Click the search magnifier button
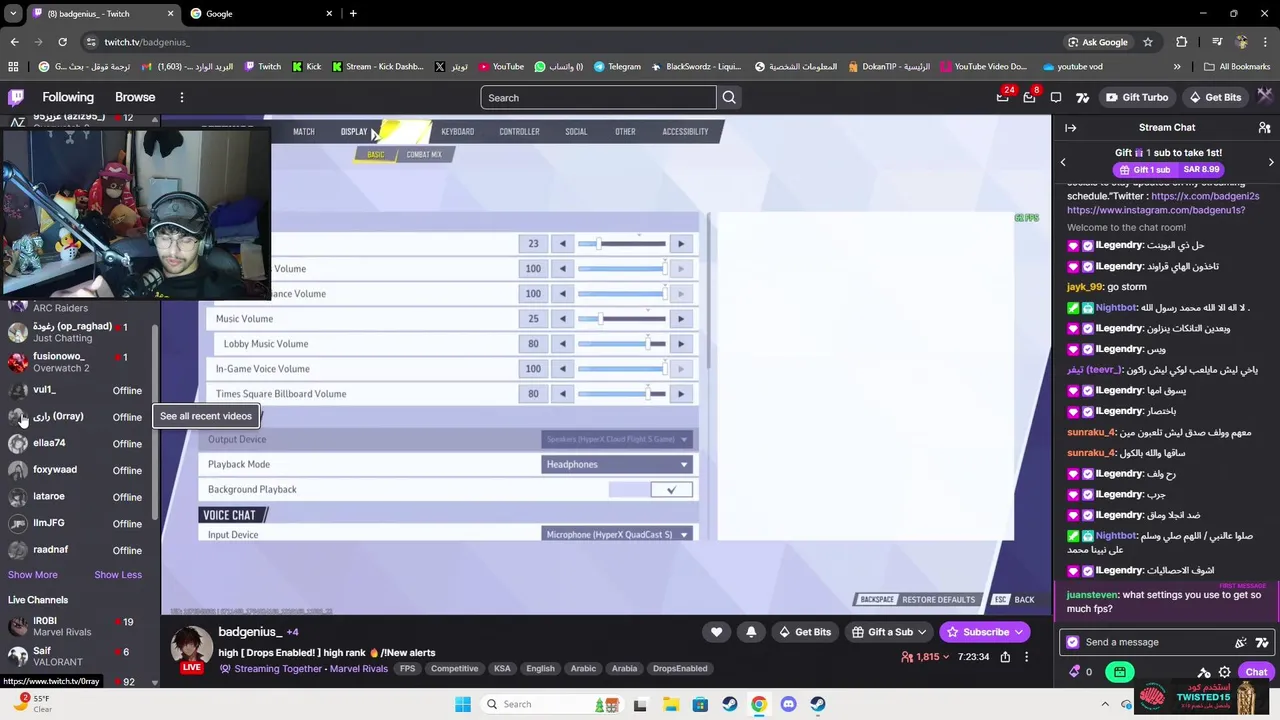 point(729,97)
